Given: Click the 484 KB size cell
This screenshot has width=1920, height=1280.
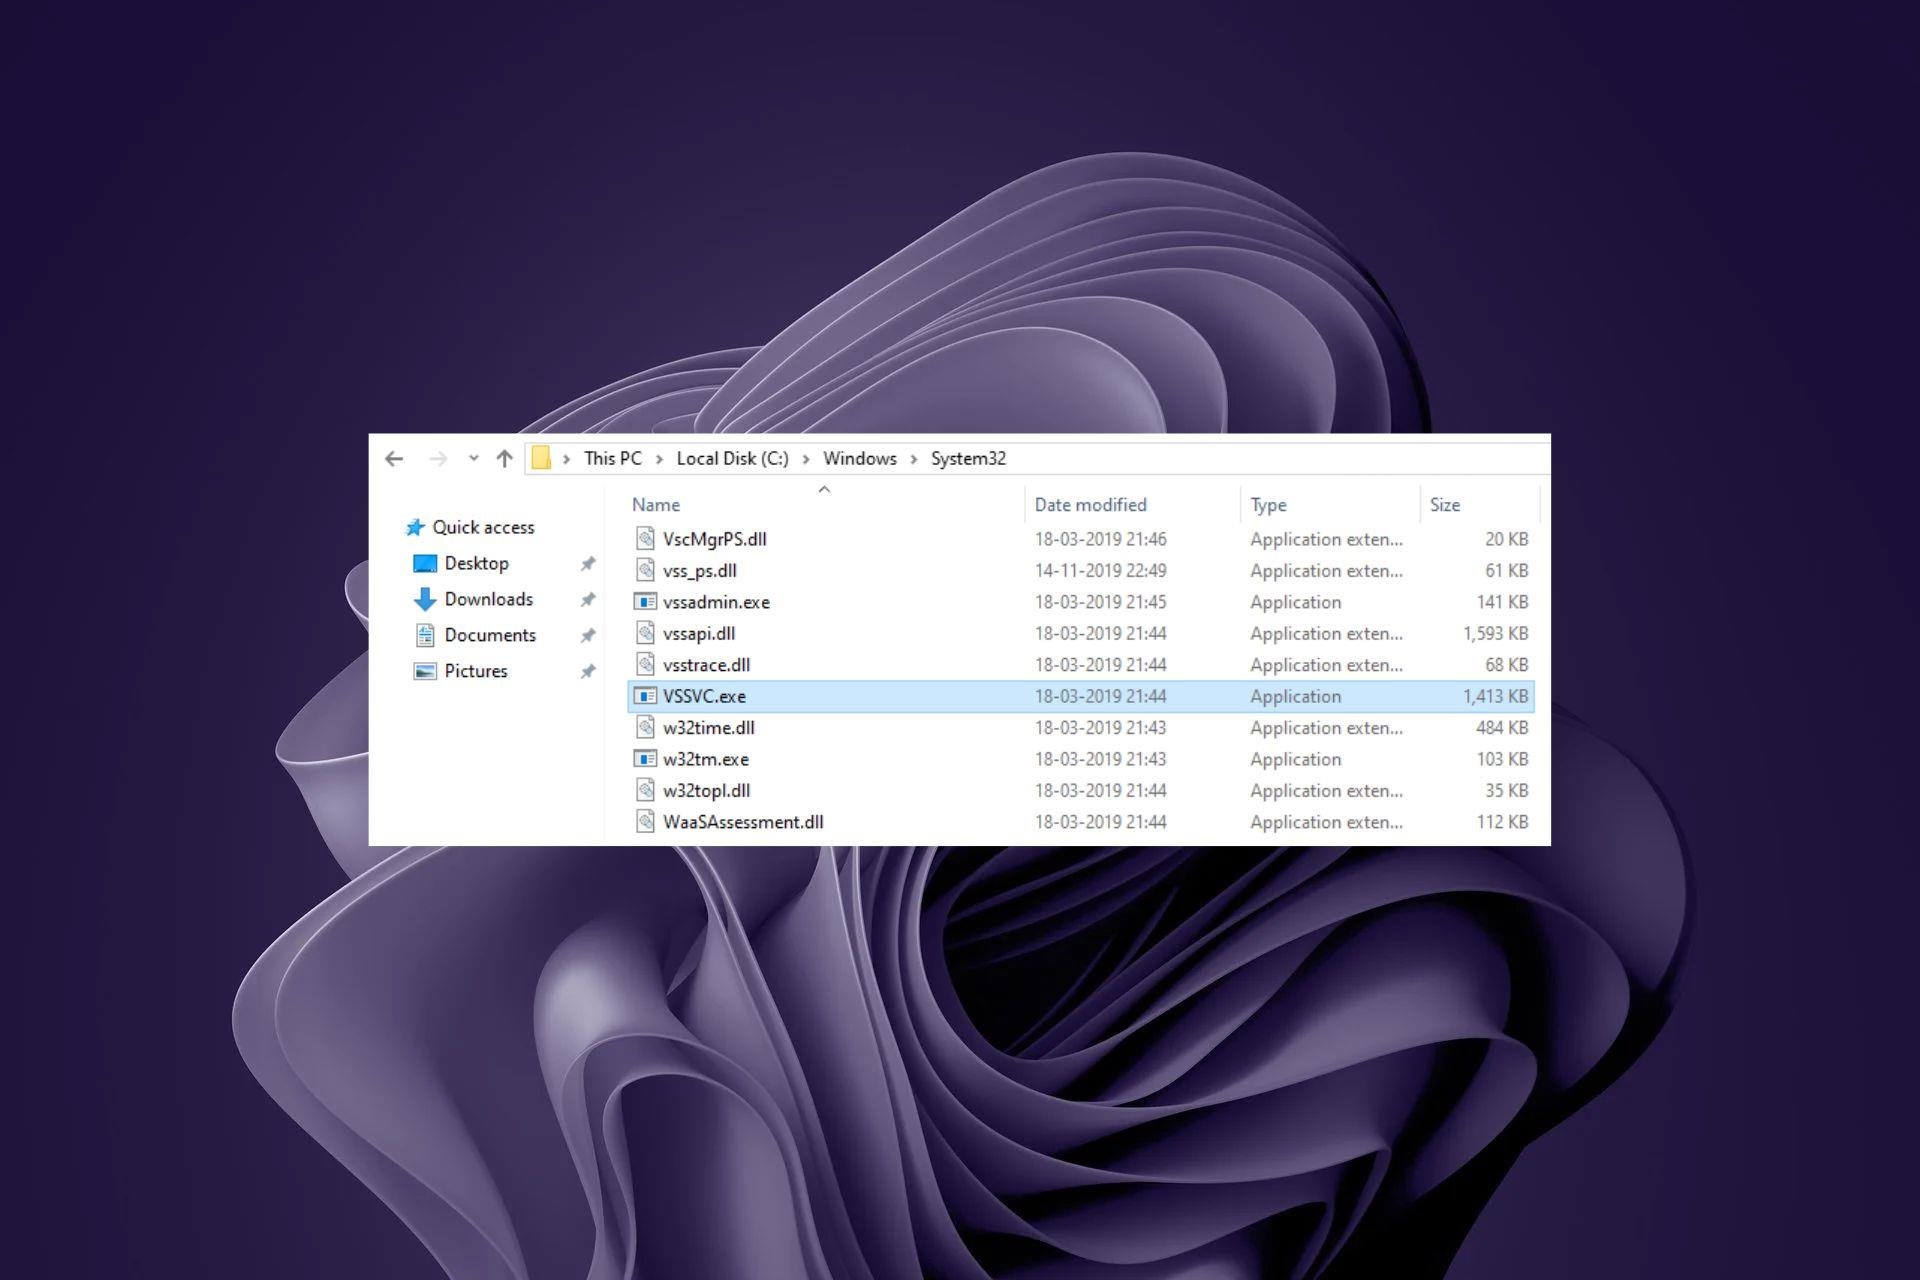Looking at the screenshot, I should (x=1502, y=728).
